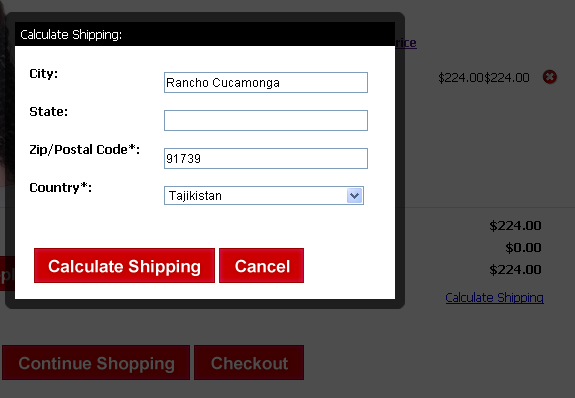Click the $224.00$224.00 item price text

[x=484, y=77]
